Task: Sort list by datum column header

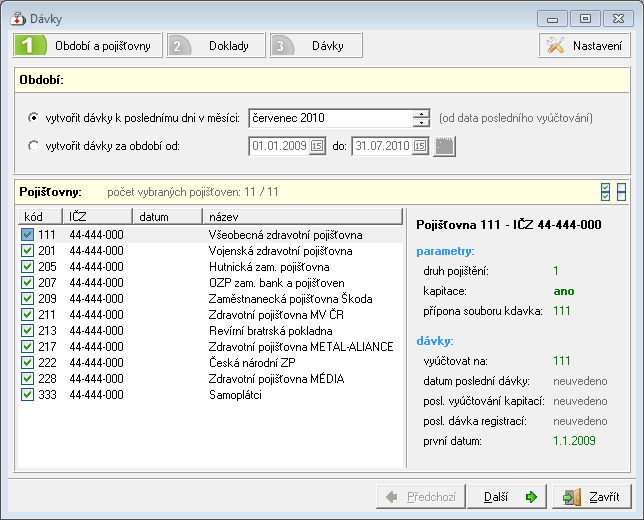Action: [168, 216]
